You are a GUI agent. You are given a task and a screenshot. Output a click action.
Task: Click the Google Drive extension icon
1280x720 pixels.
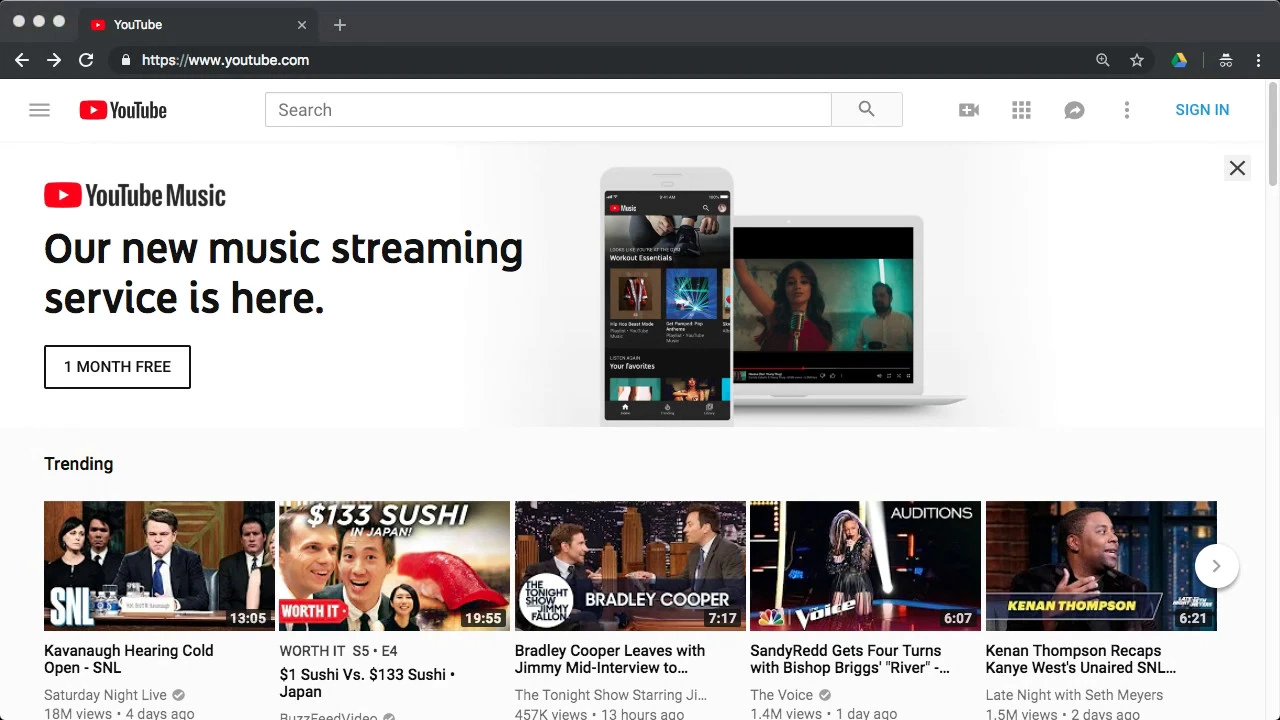coord(1180,60)
